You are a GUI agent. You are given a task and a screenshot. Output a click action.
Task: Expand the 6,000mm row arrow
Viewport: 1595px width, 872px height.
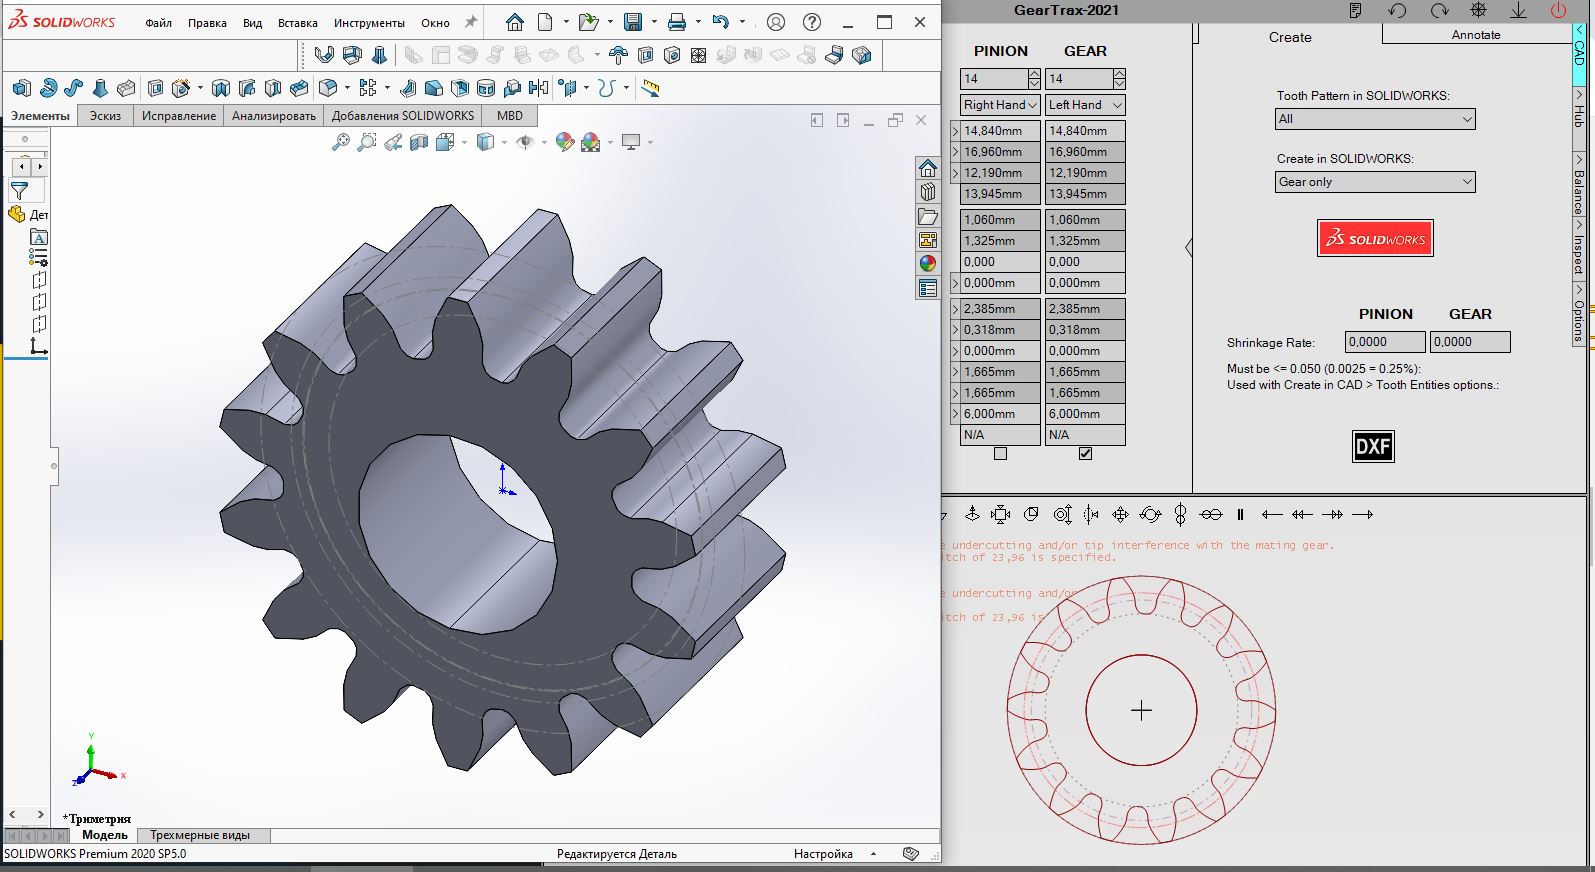coord(955,414)
